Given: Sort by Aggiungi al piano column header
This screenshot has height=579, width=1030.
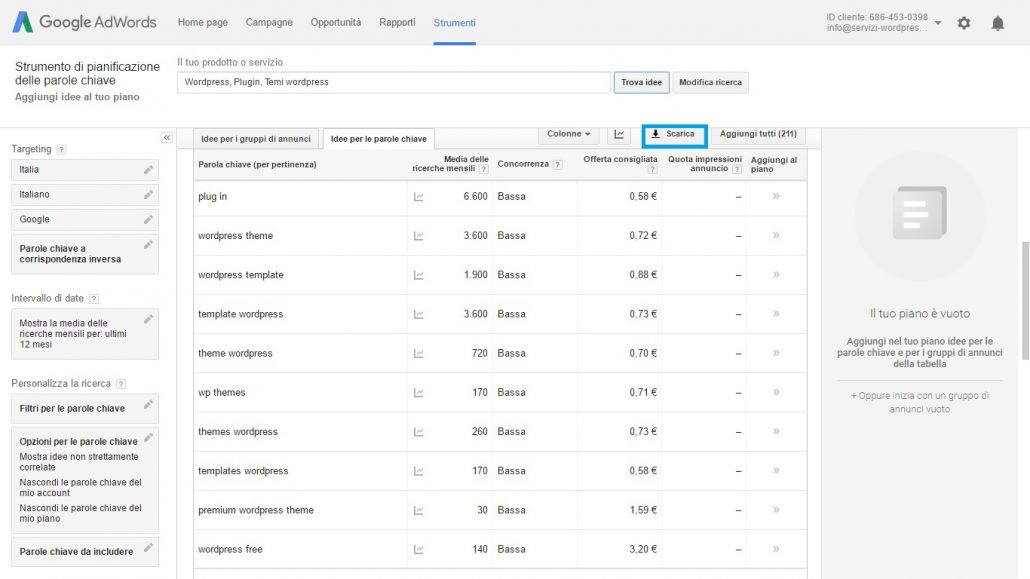Looking at the screenshot, I should coord(774,164).
